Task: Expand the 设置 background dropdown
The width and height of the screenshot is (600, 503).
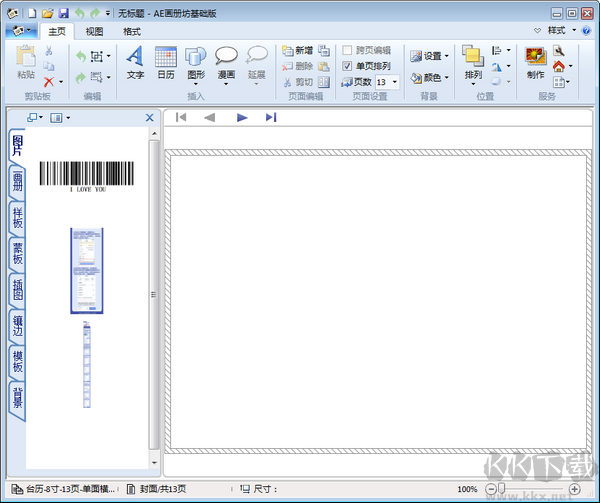Action: point(446,56)
